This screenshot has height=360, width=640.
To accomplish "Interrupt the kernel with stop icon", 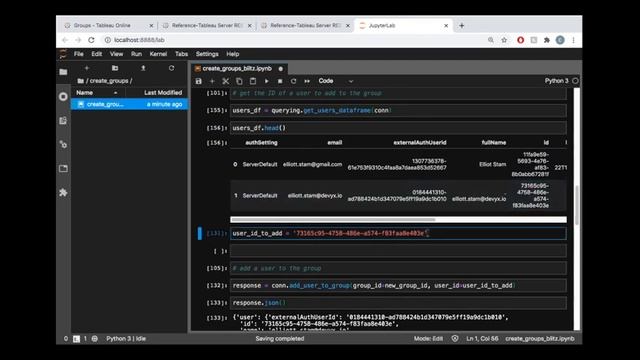I will pos(280,81).
